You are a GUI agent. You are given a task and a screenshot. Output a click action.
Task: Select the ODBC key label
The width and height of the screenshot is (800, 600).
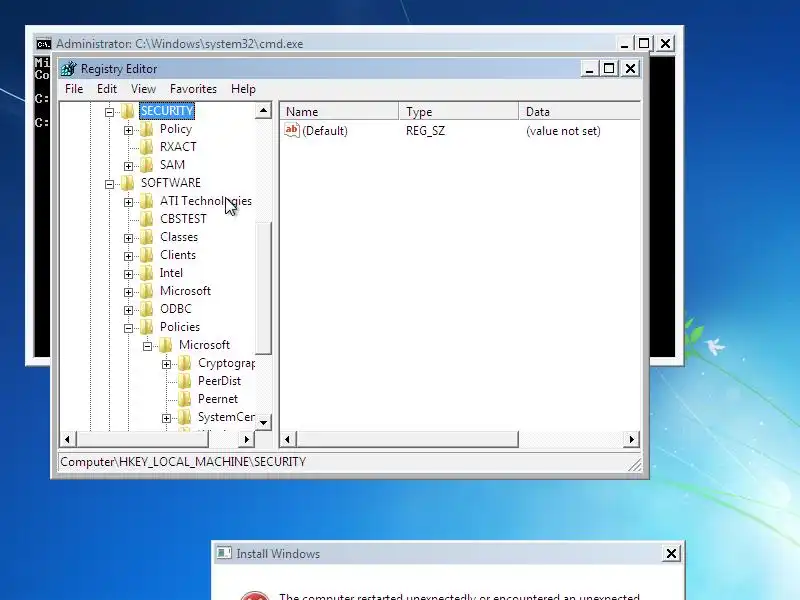[x=176, y=309]
